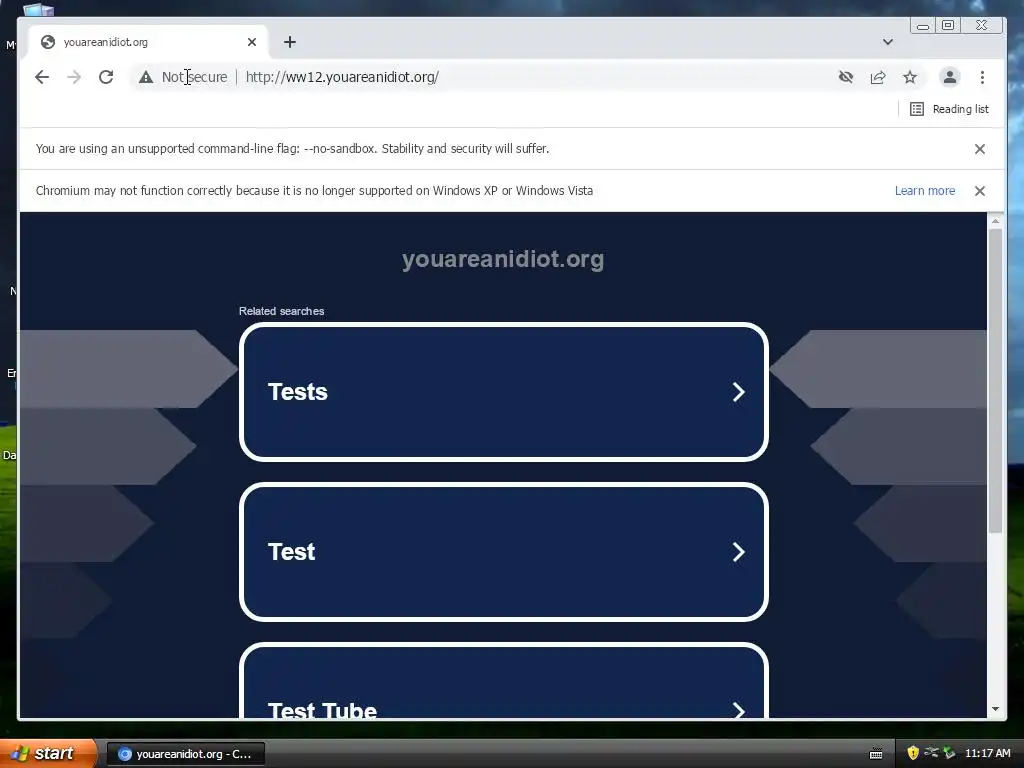
Task: Click the Not secure warning triangle icon
Action: [146, 77]
